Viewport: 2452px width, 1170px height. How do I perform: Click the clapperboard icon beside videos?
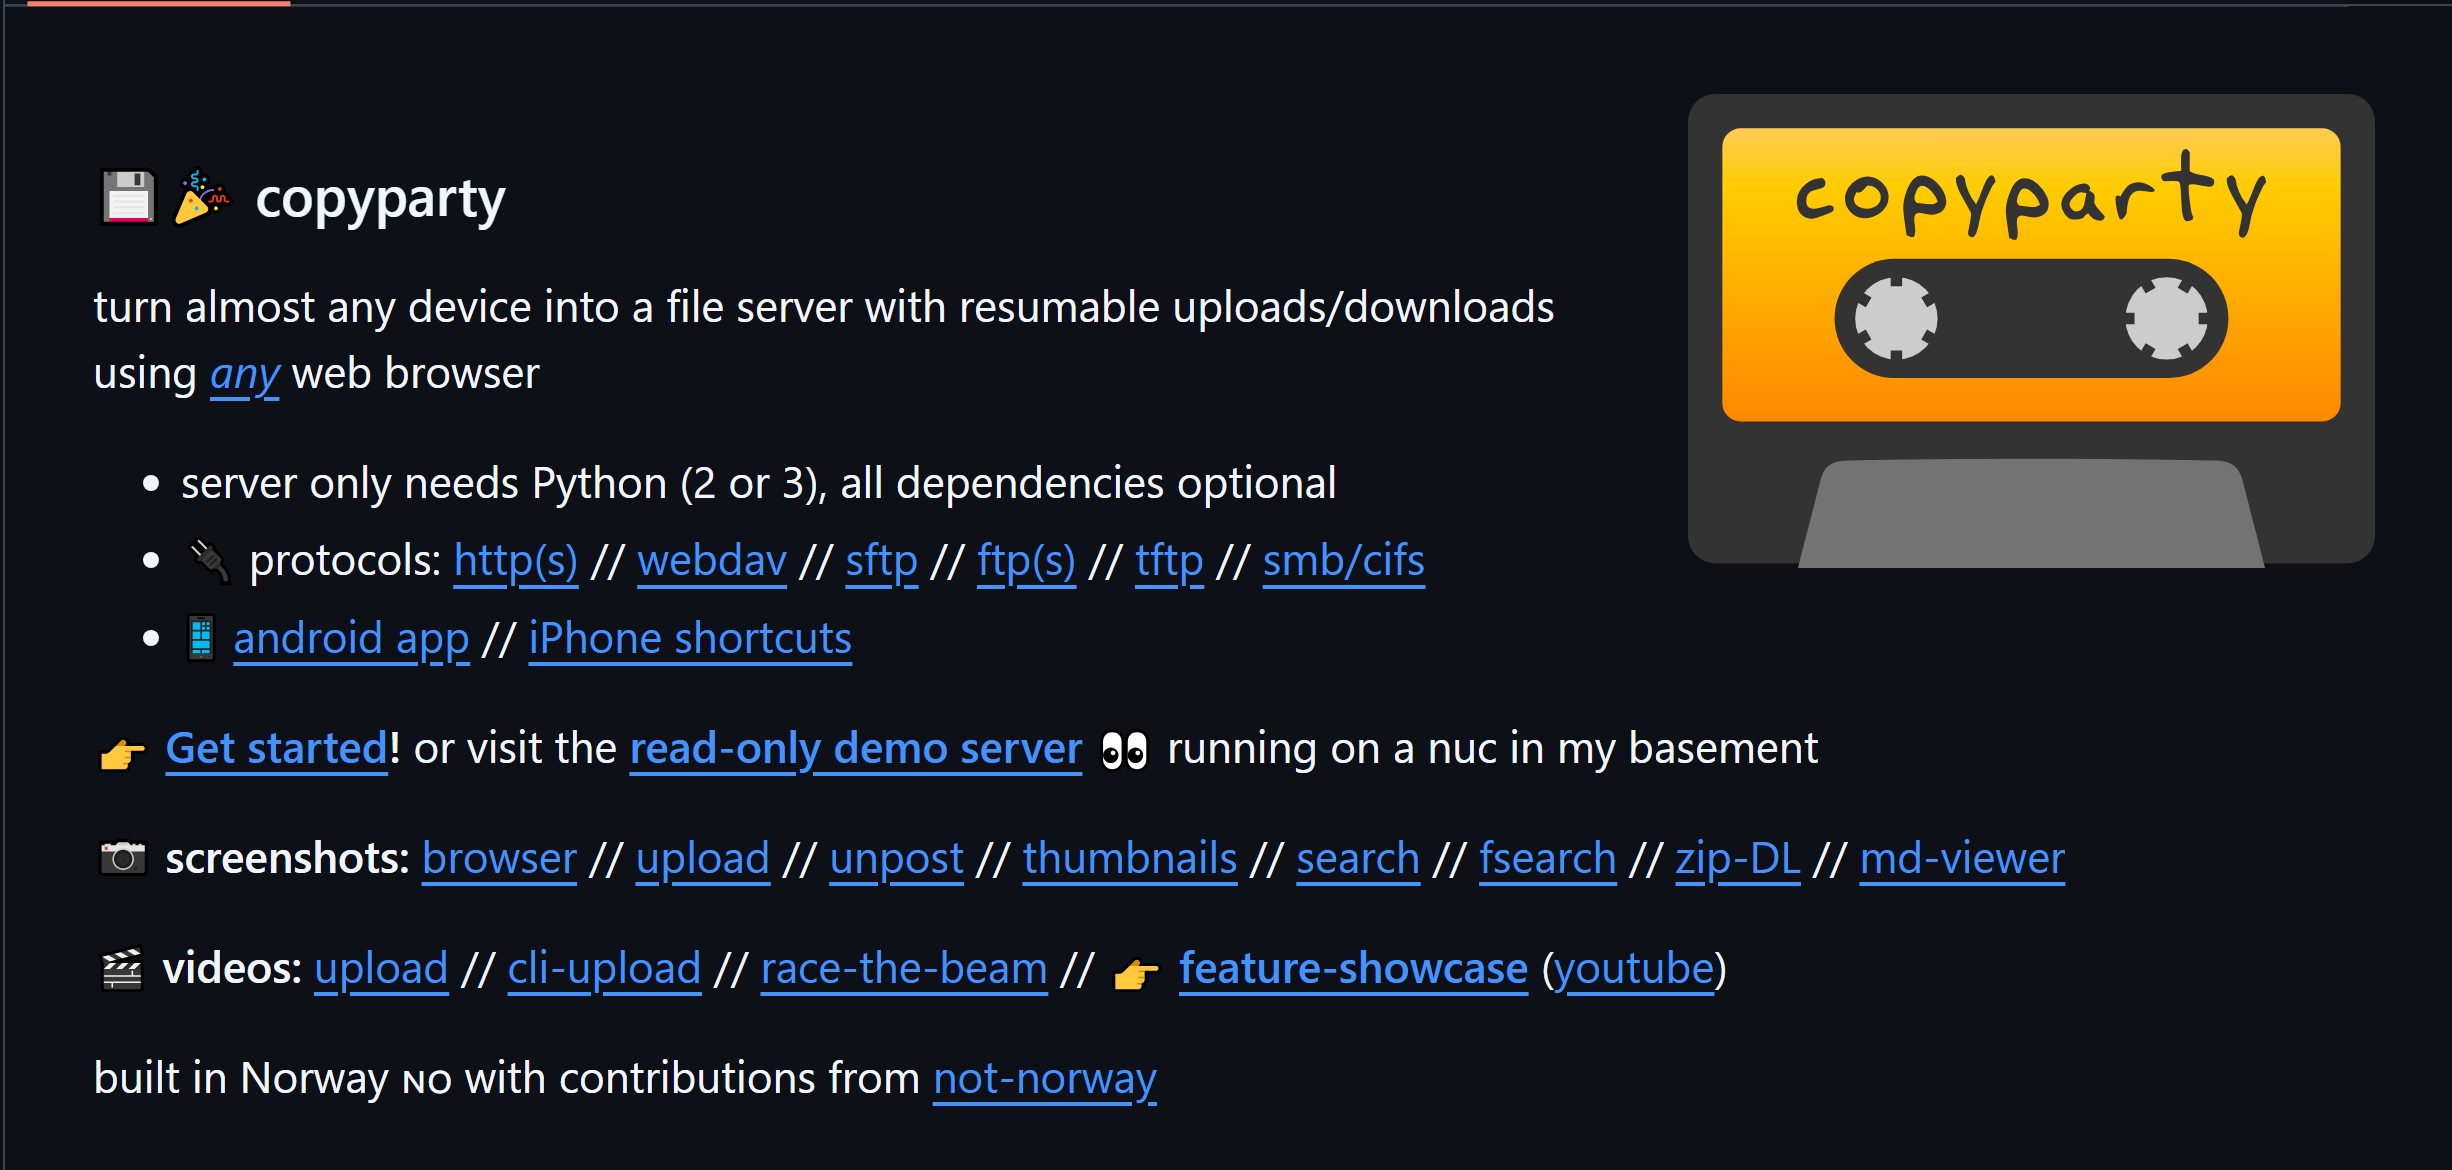coord(122,968)
